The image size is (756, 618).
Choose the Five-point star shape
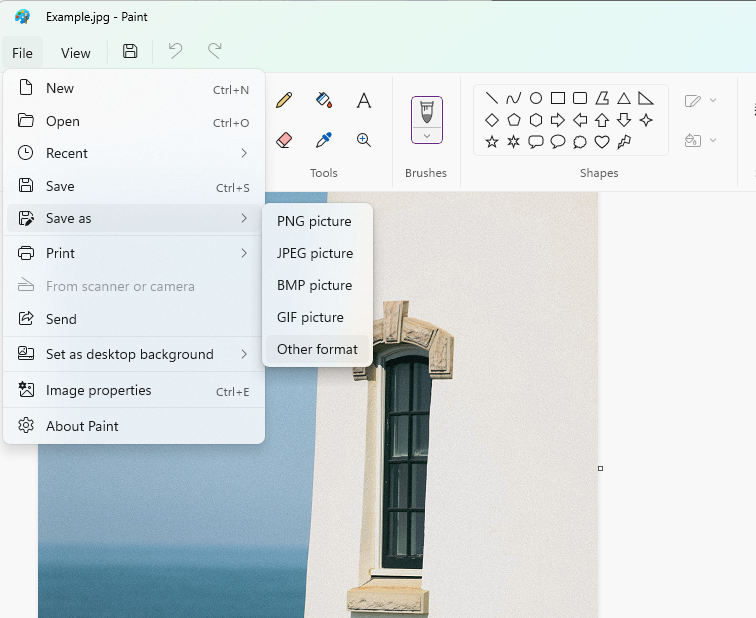pos(491,142)
